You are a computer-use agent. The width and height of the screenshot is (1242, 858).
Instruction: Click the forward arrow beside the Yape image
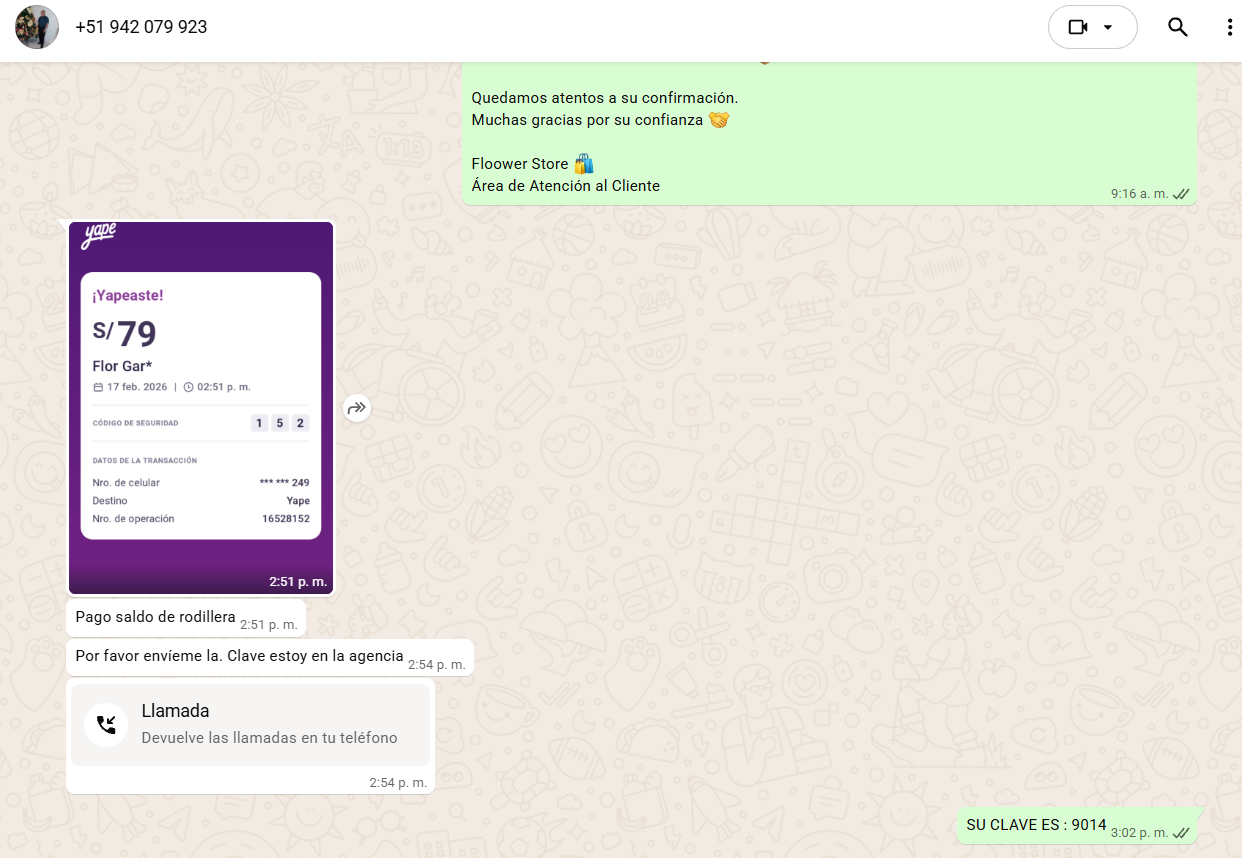(x=357, y=407)
